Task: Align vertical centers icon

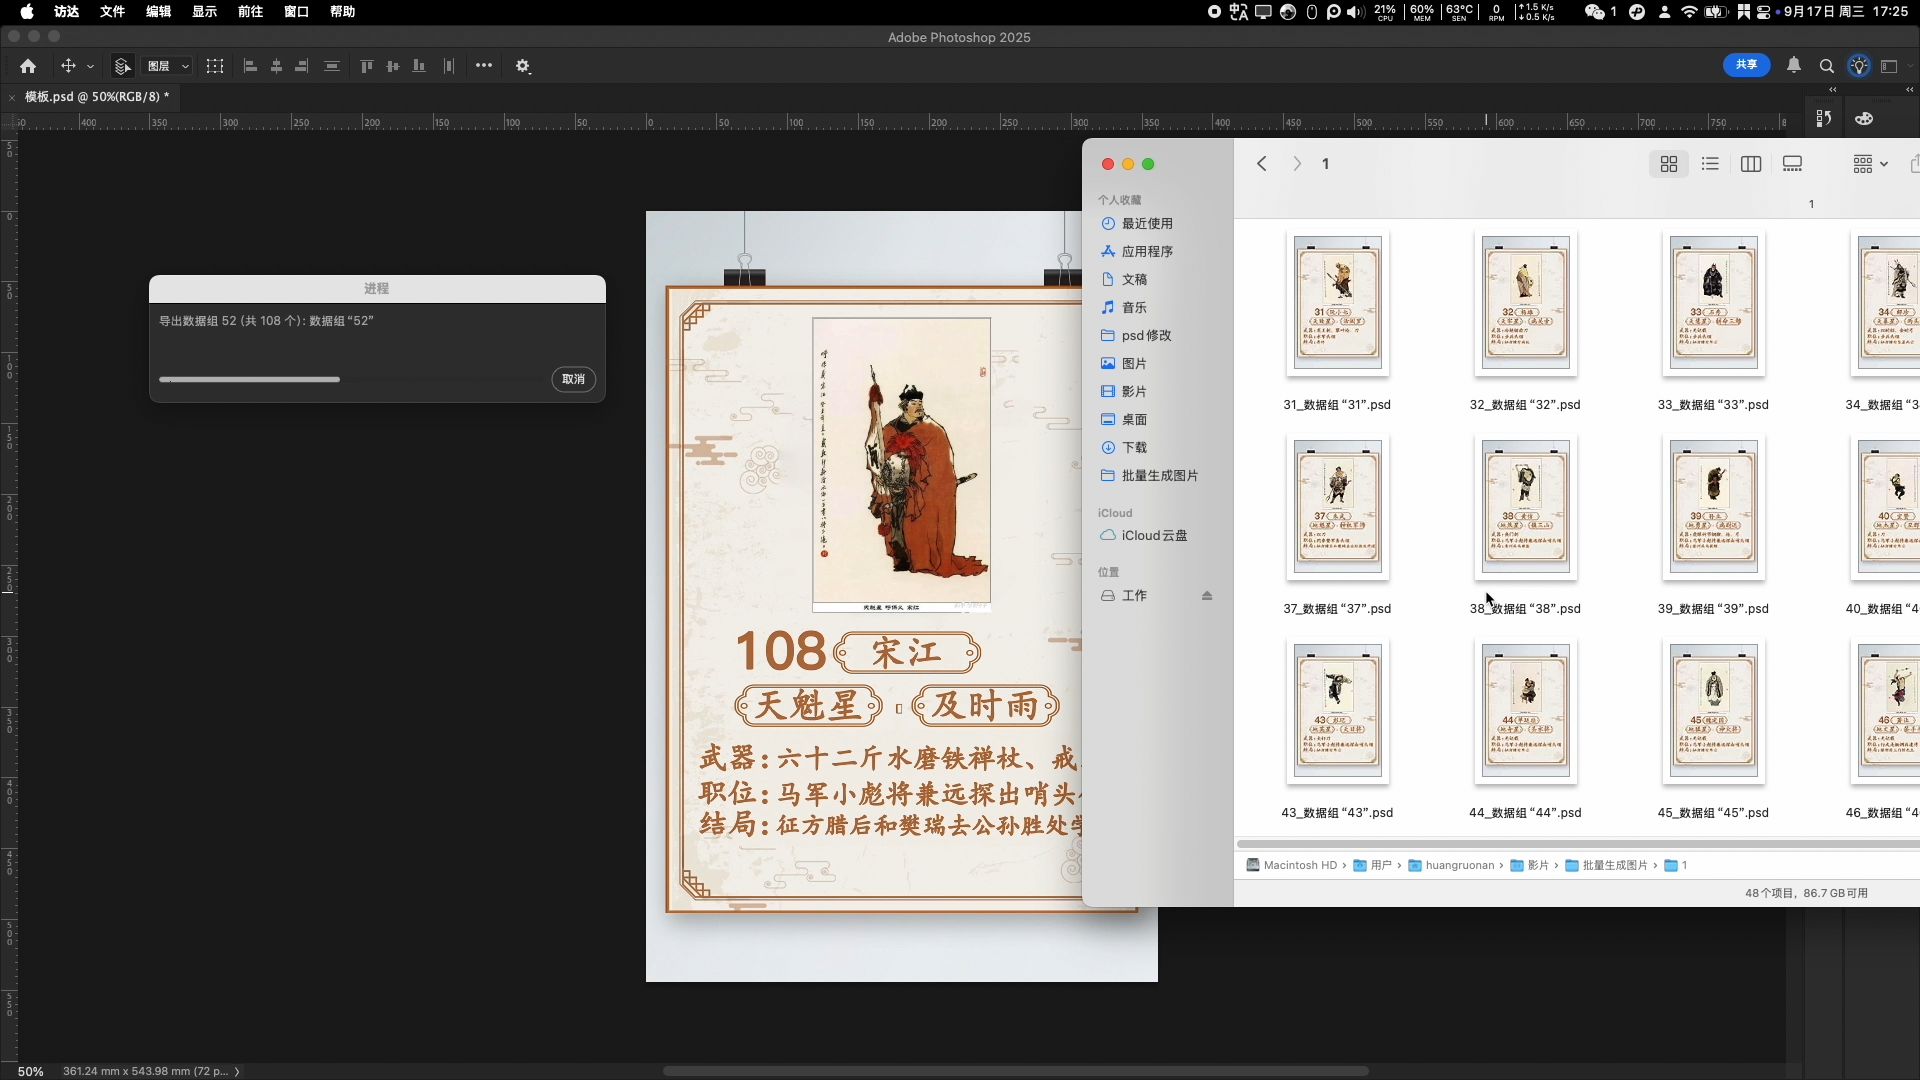Action: pyautogui.click(x=393, y=66)
